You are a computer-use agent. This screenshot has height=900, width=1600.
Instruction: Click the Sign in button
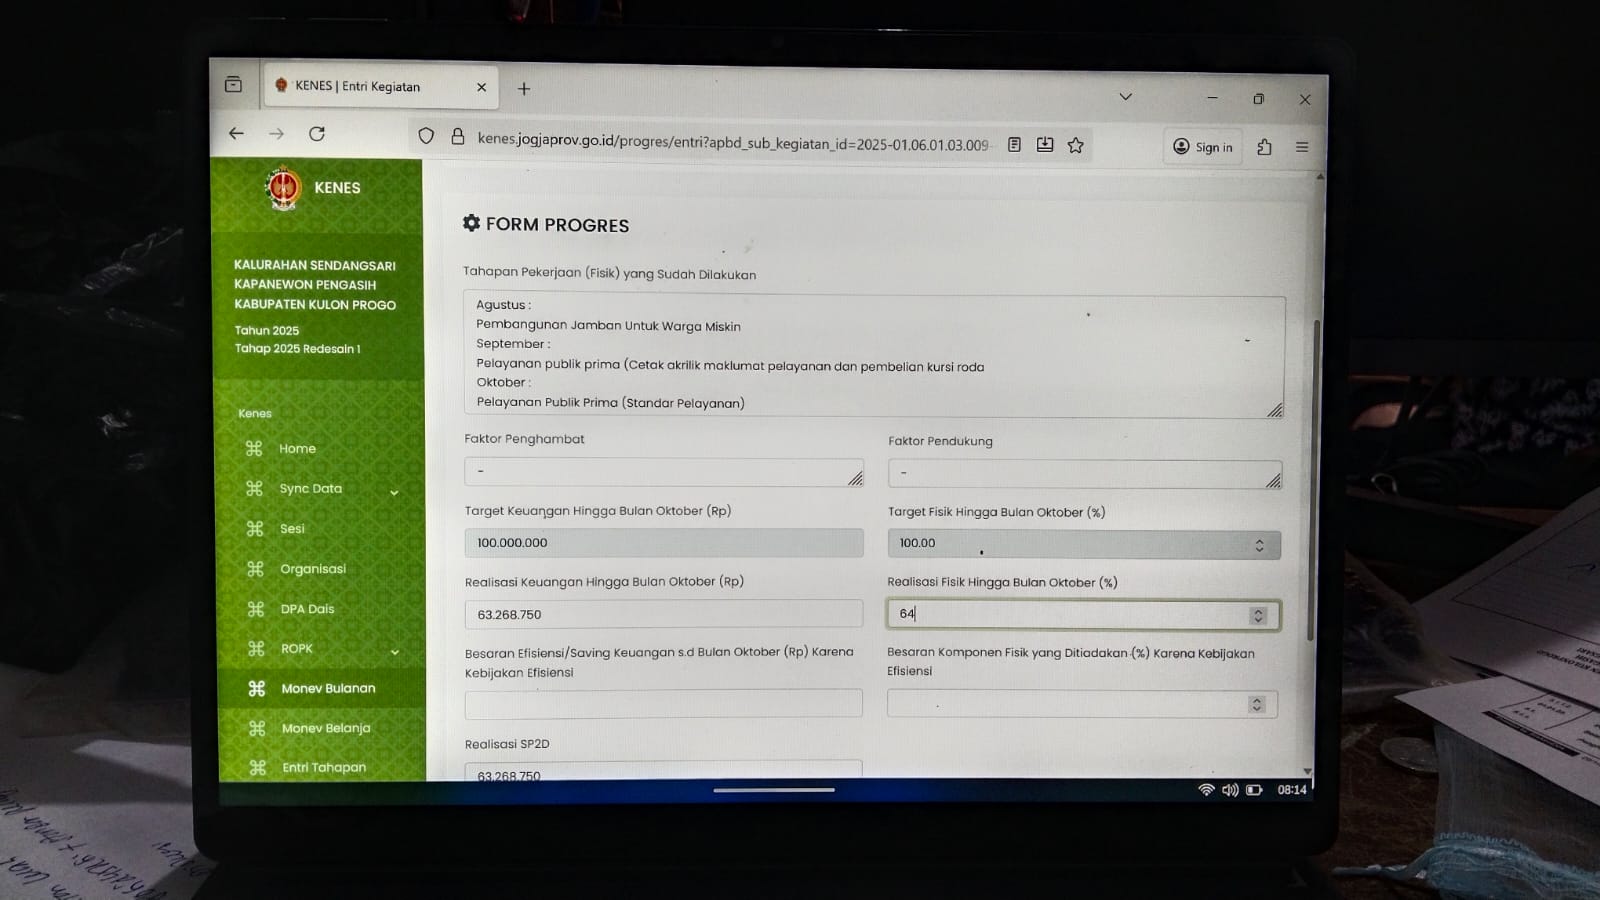1202,147
